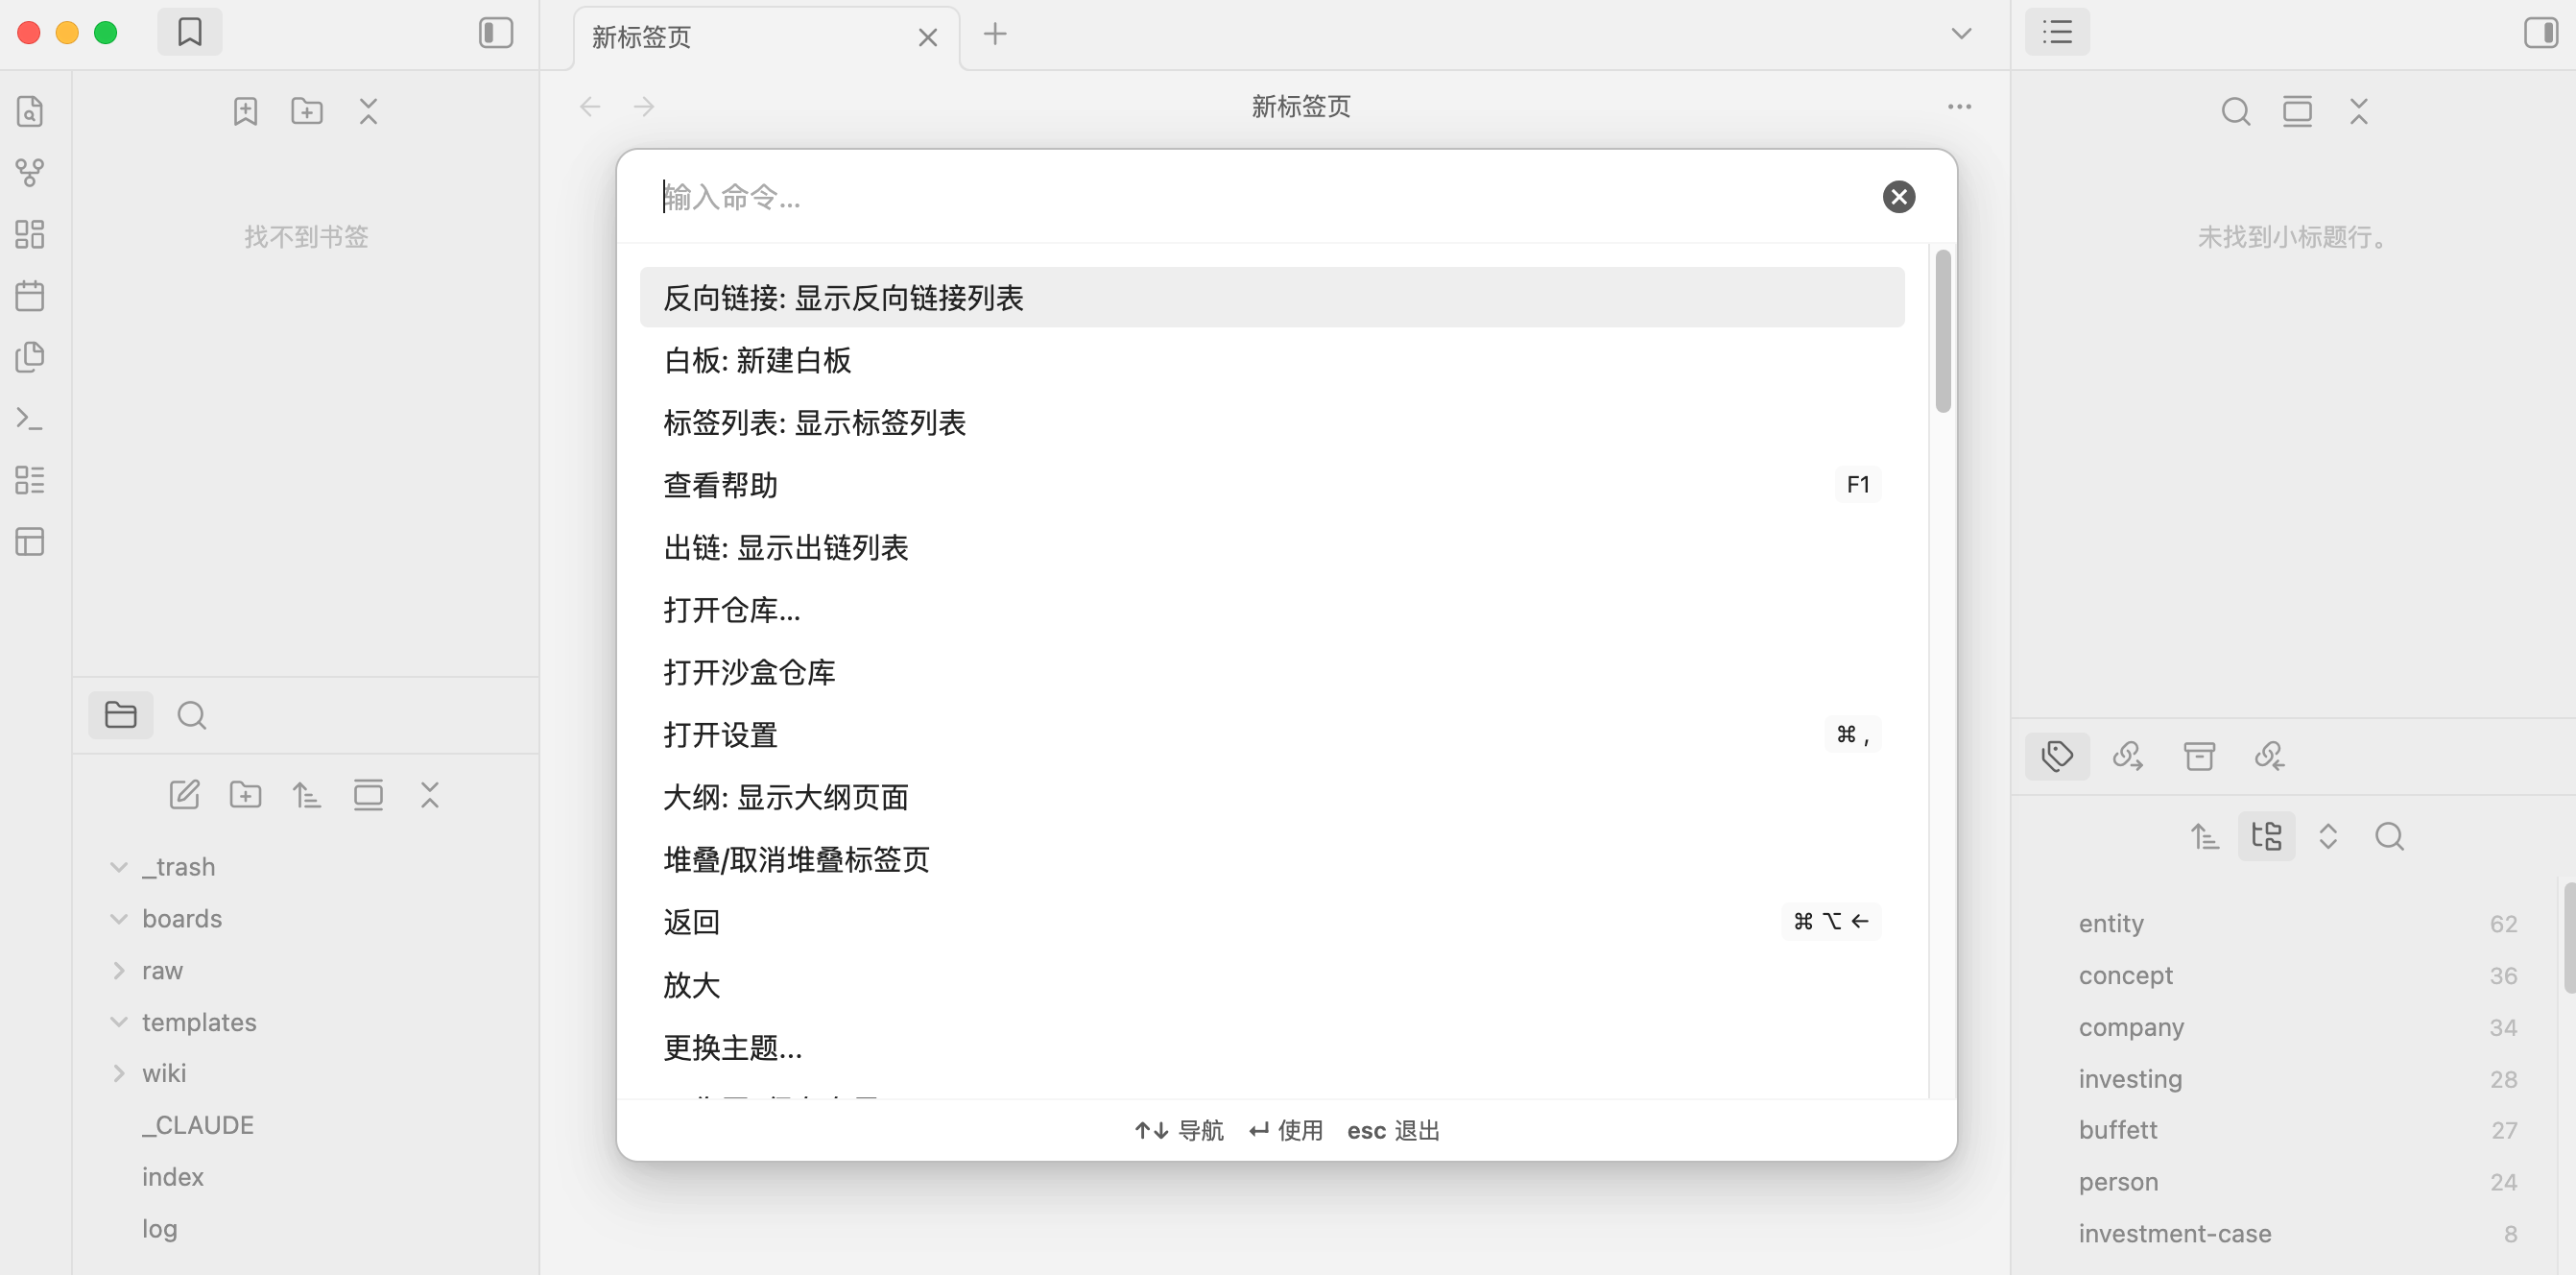Toggle the right sidebar collapse icon
The image size is (2576, 1275).
pyautogui.click(x=2540, y=33)
